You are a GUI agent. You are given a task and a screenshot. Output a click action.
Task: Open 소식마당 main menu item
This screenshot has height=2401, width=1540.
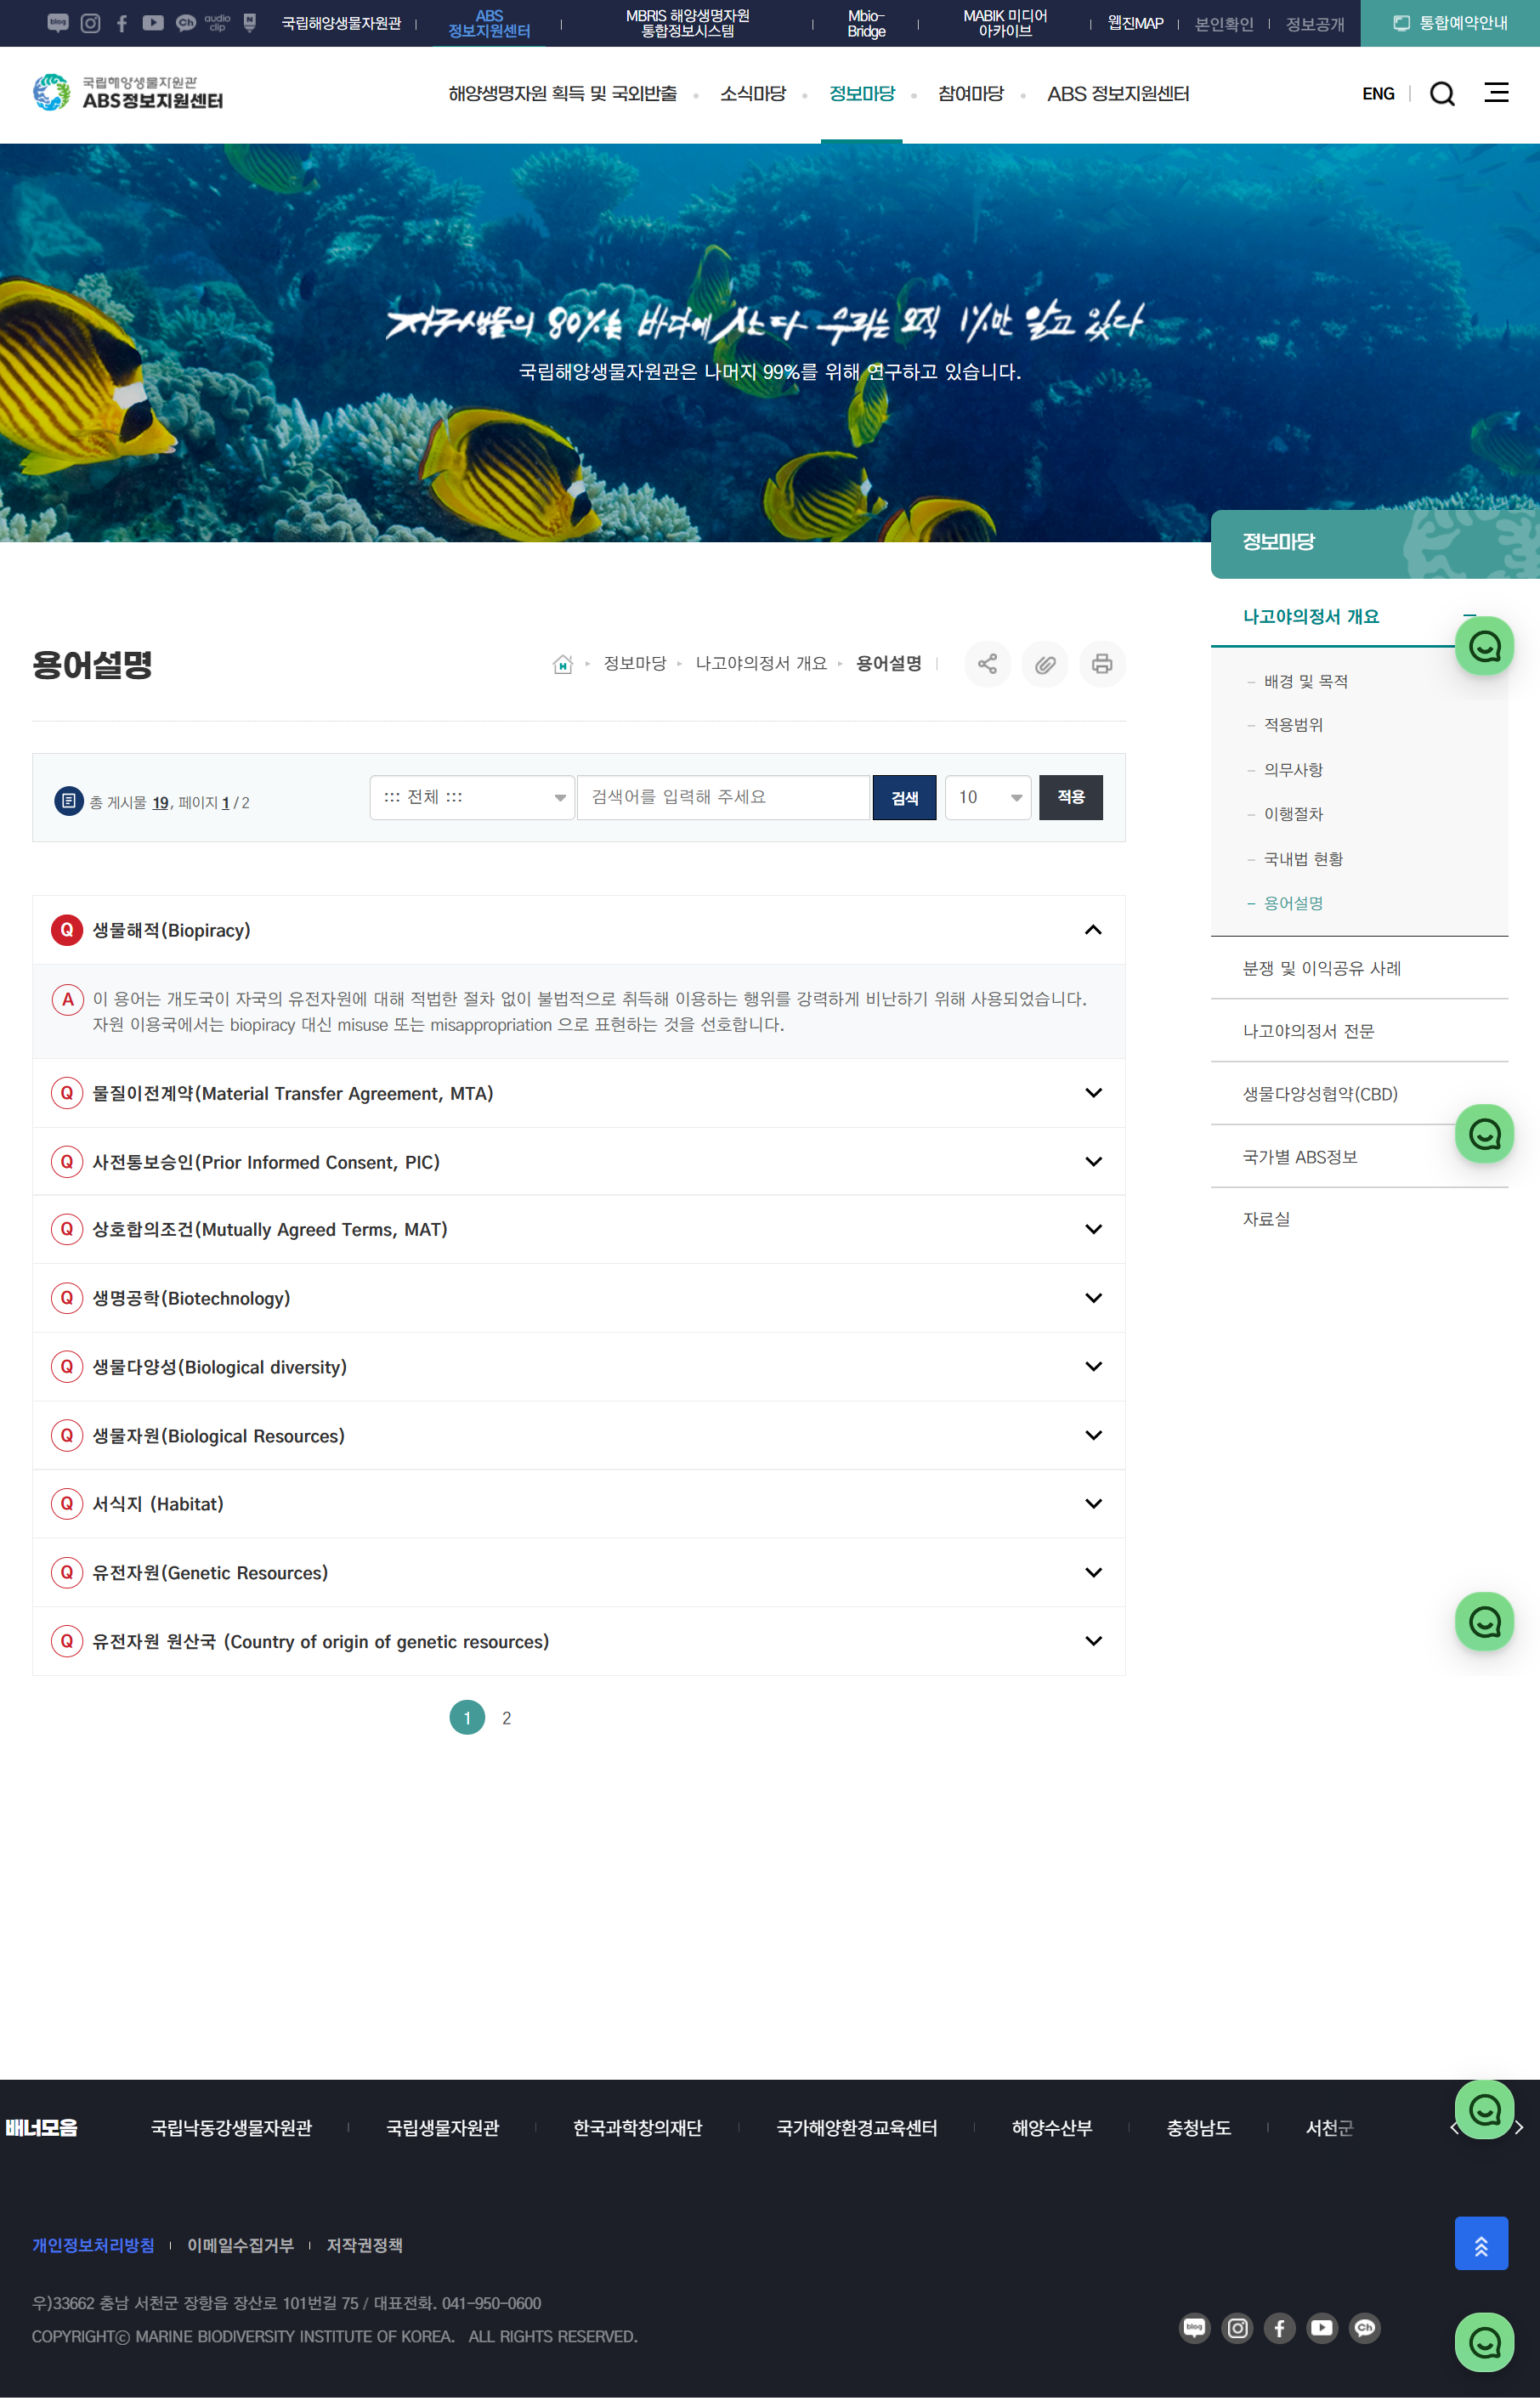pyautogui.click(x=752, y=94)
